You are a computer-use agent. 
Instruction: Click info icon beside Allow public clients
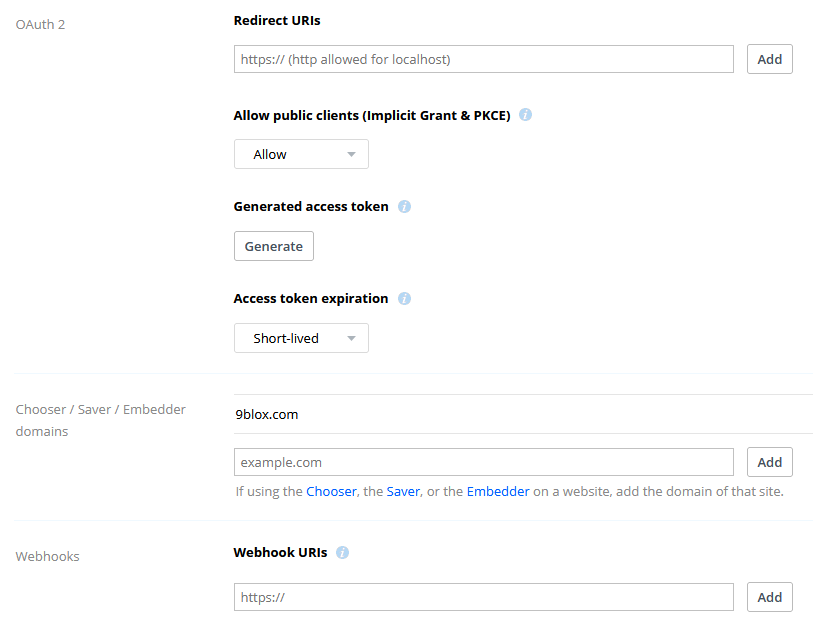525,115
